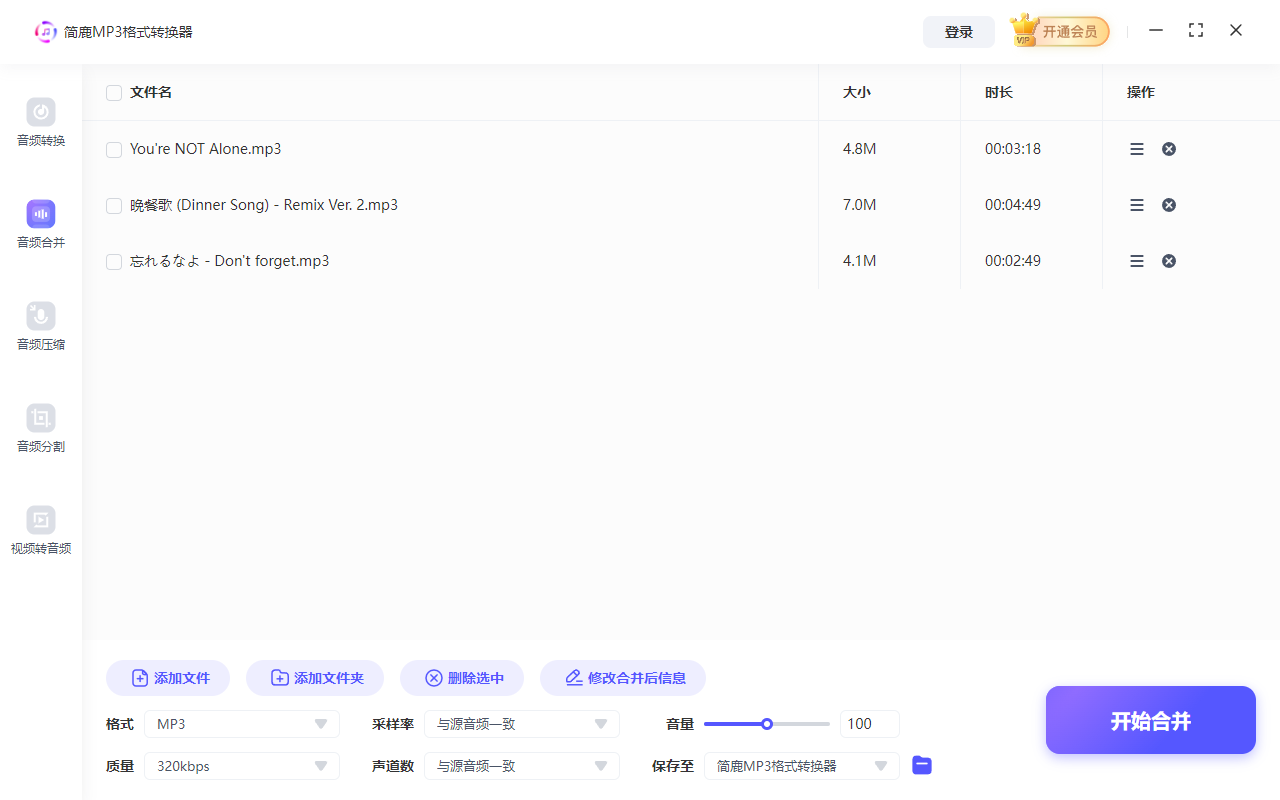Open the 音频转换 audio convert section

coord(41,123)
